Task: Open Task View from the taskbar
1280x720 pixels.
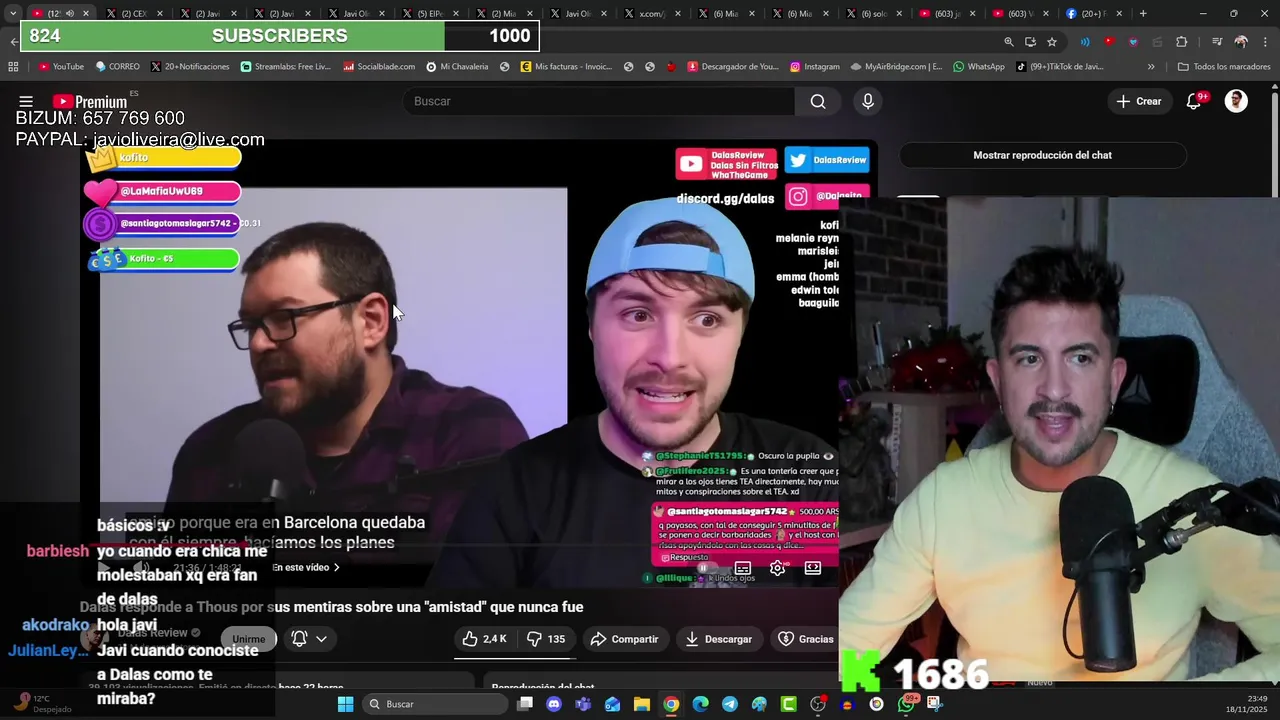Action: pyautogui.click(x=525, y=704)
